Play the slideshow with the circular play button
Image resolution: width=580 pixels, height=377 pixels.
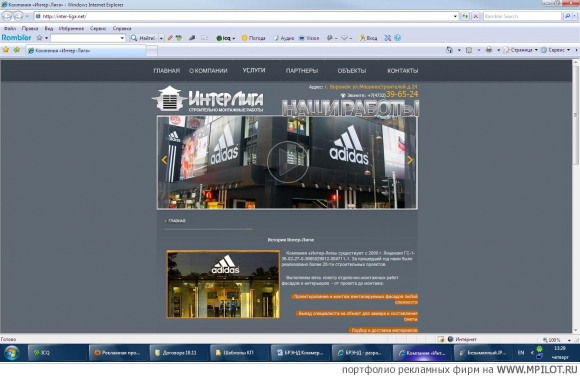[287, 162]
